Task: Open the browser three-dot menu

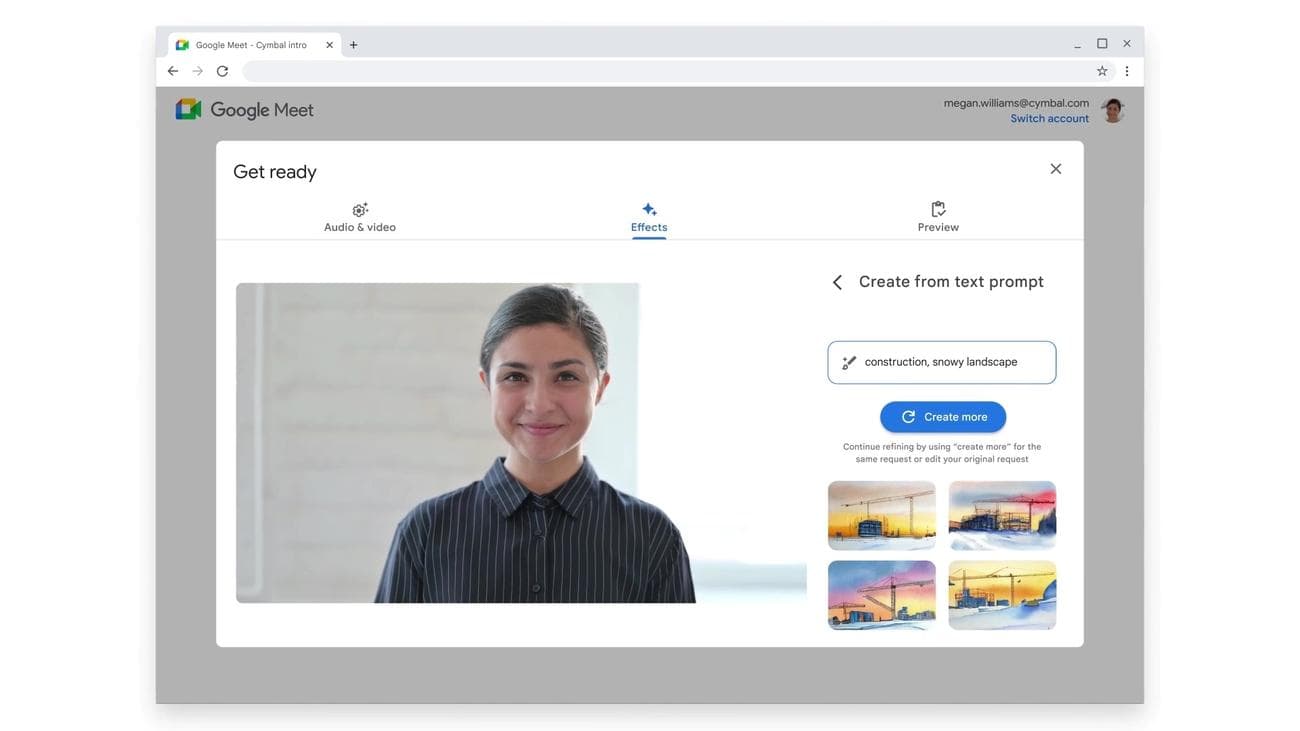Action: (x=1127, y=71)
